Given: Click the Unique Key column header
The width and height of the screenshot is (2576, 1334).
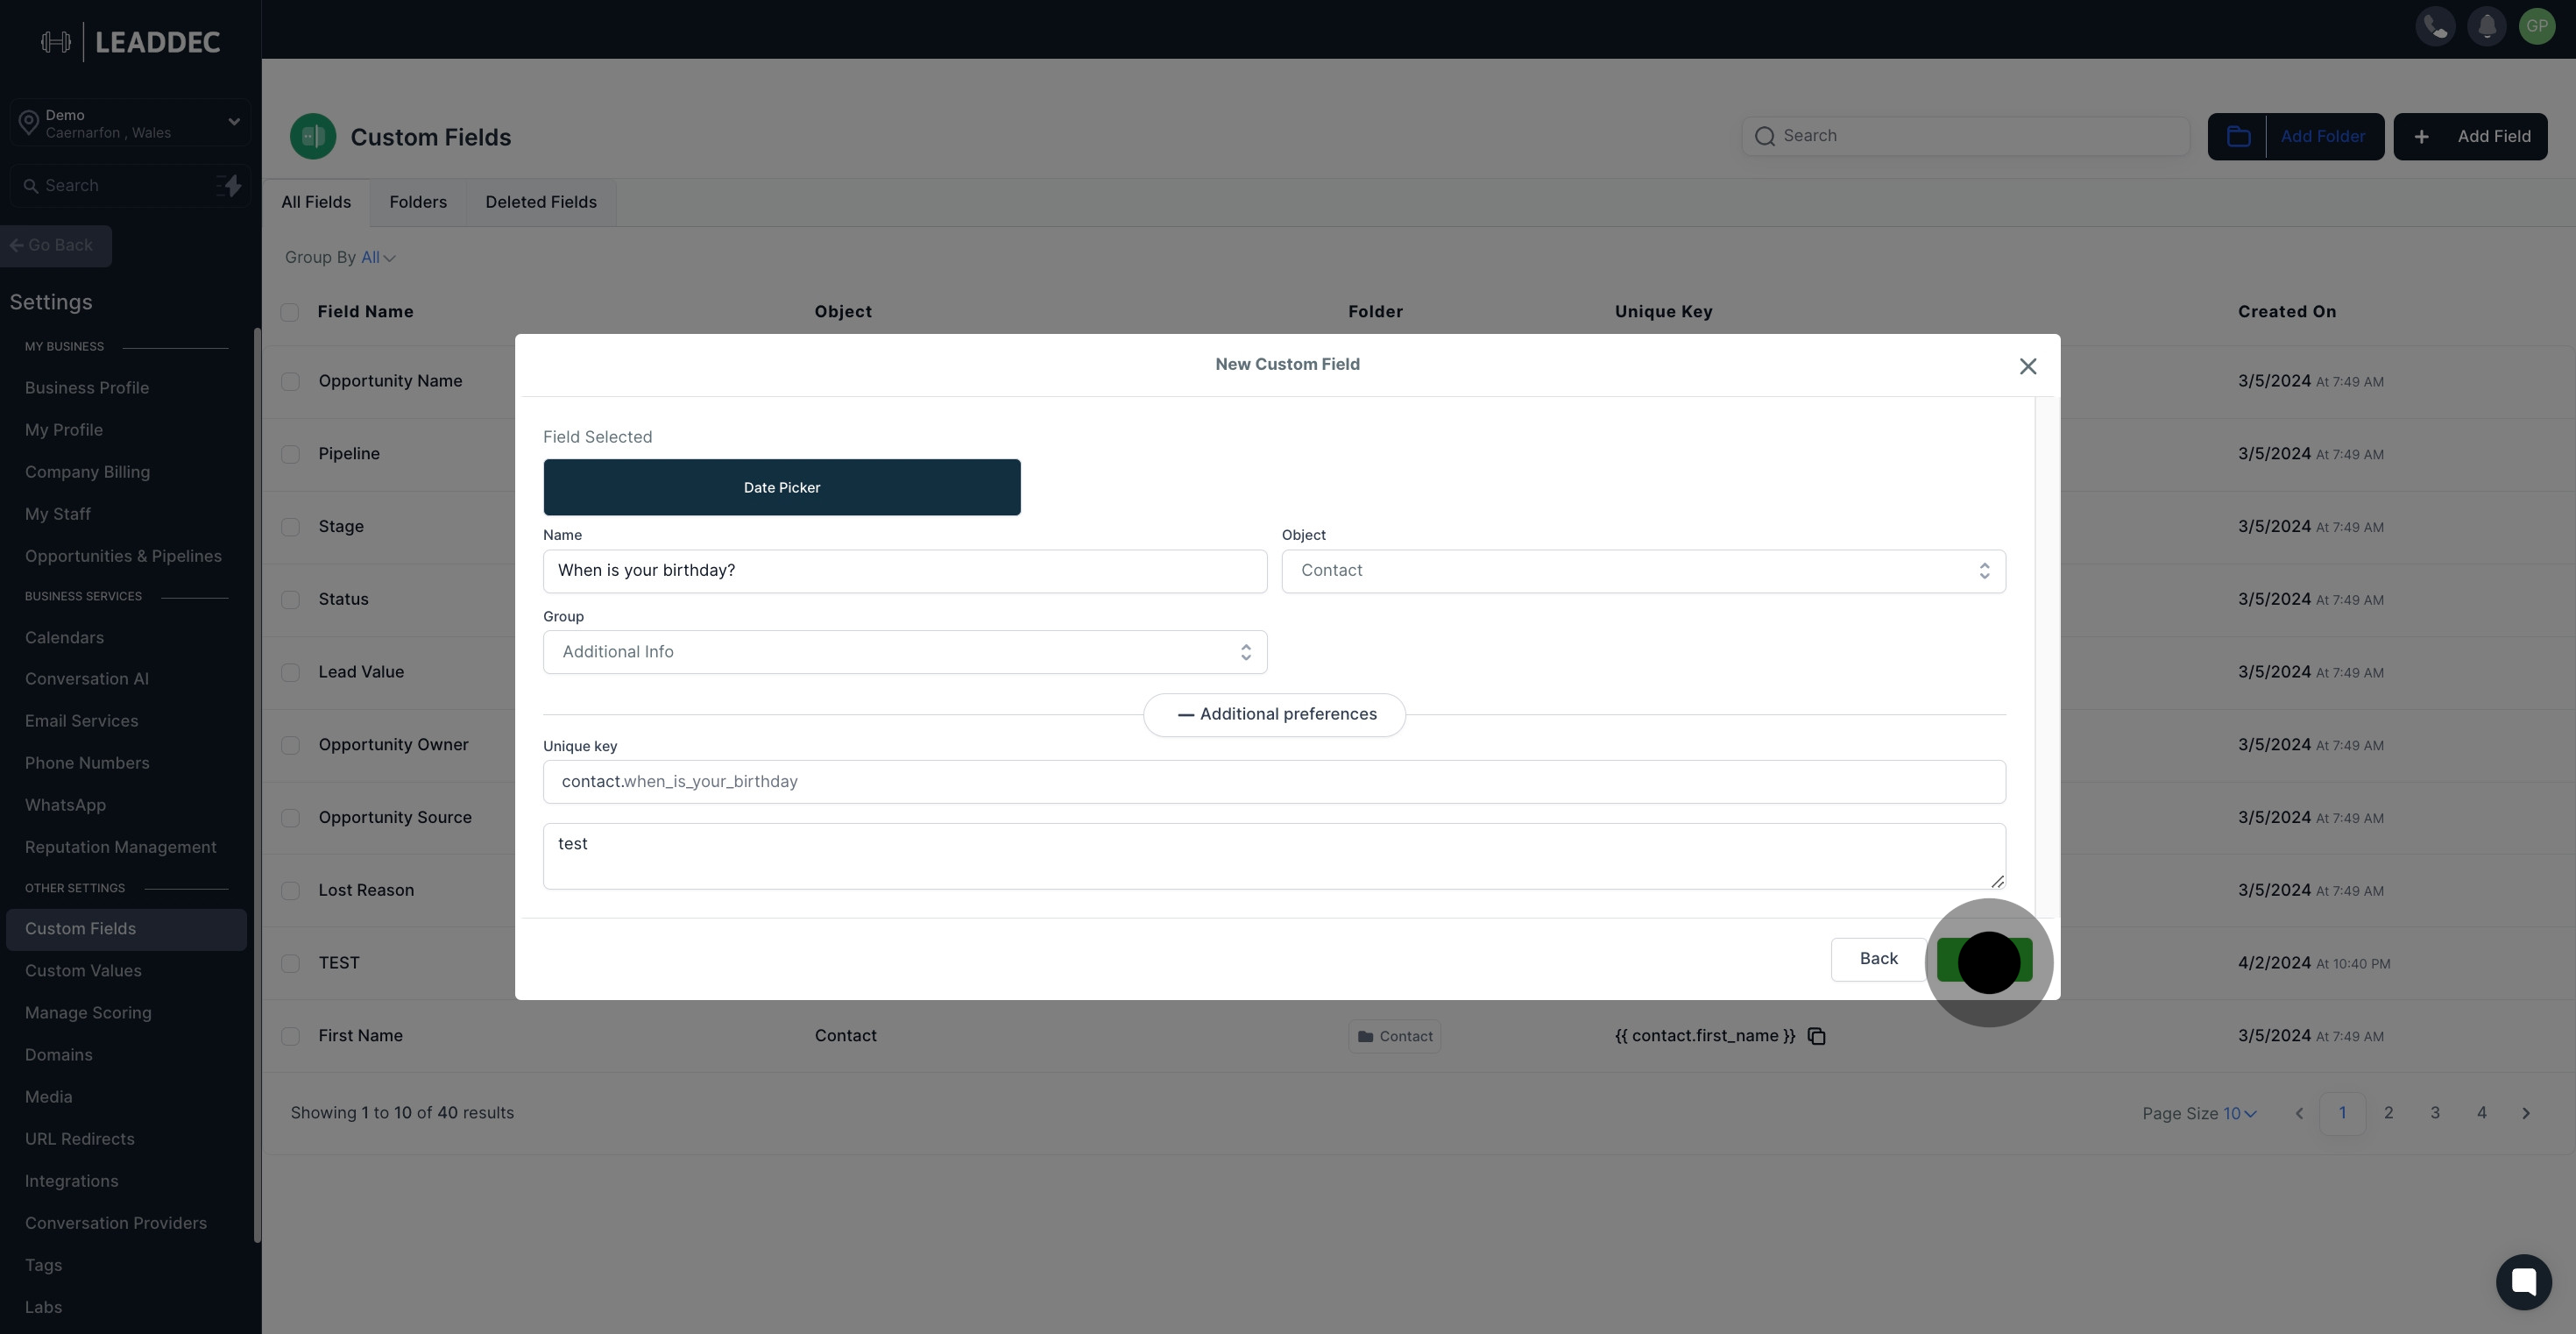Looking at the screenshot, I should pos(1663,312).
